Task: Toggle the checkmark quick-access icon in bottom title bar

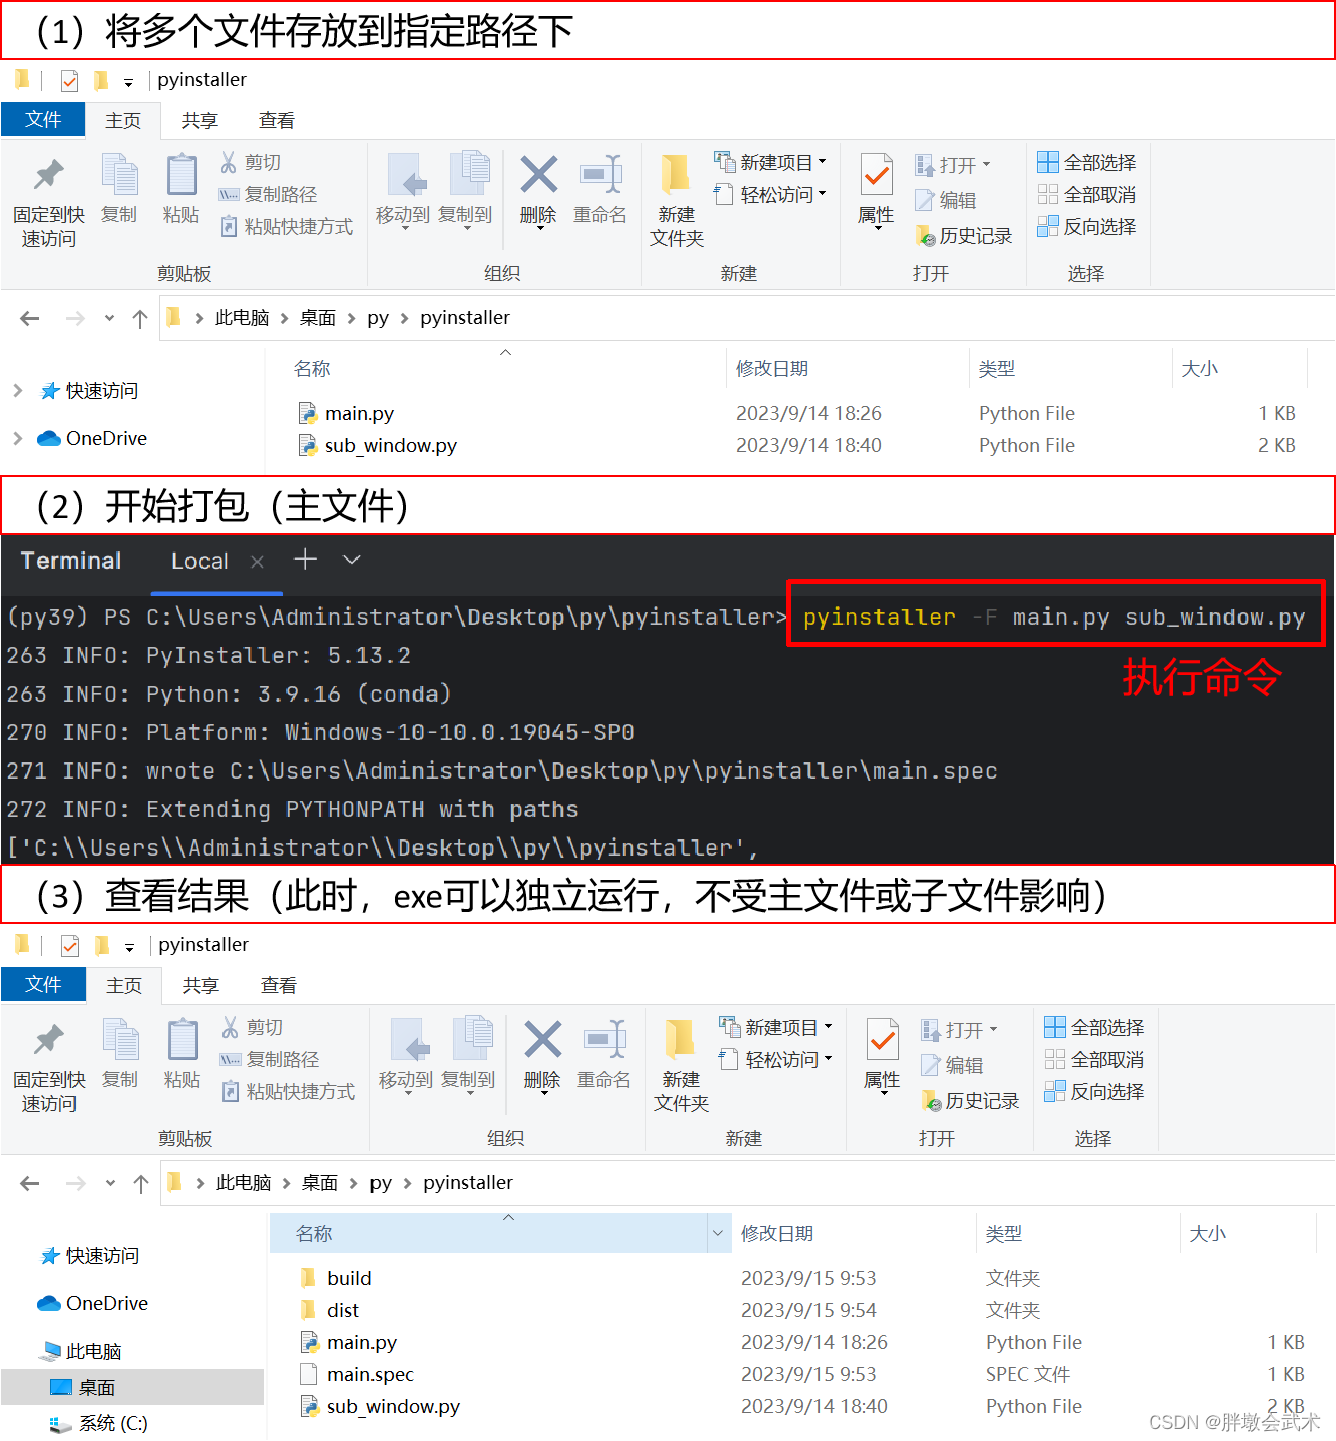Action: point(70,945)
